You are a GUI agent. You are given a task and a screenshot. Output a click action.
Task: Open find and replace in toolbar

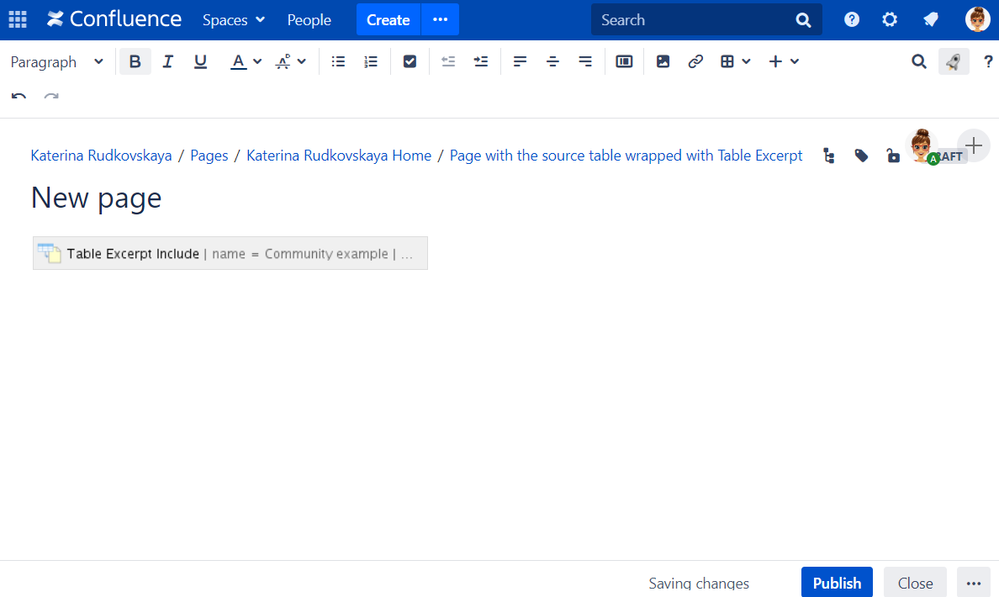click(x=919, y=62)
